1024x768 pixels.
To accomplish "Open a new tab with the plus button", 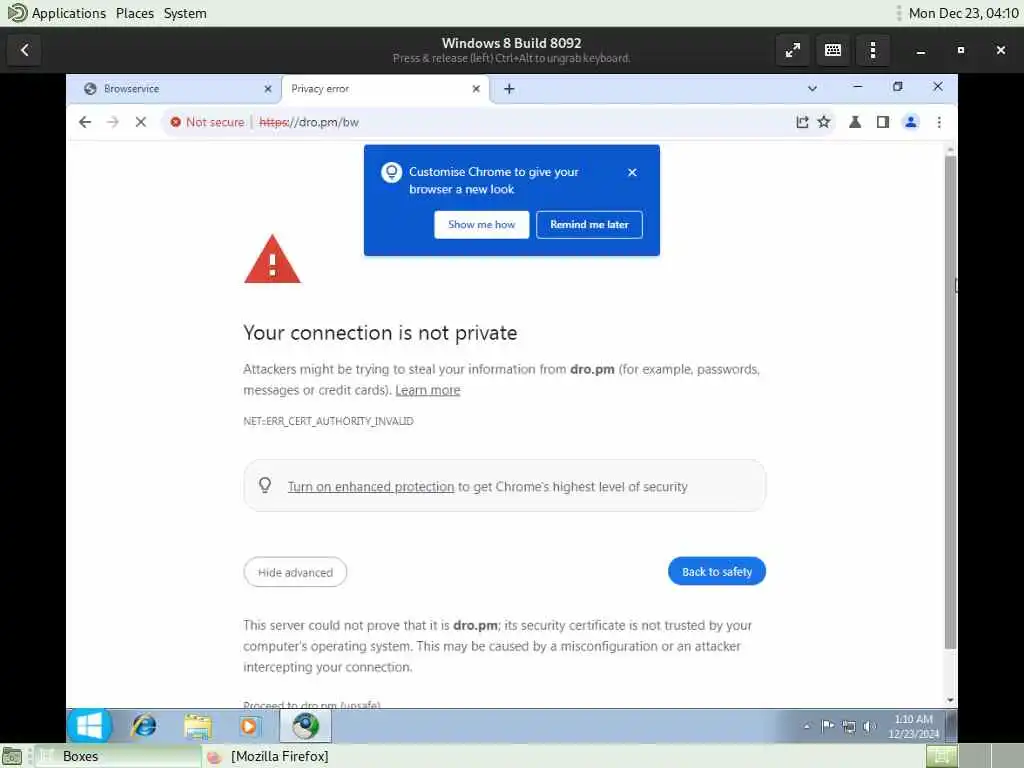I will [509, 89].
